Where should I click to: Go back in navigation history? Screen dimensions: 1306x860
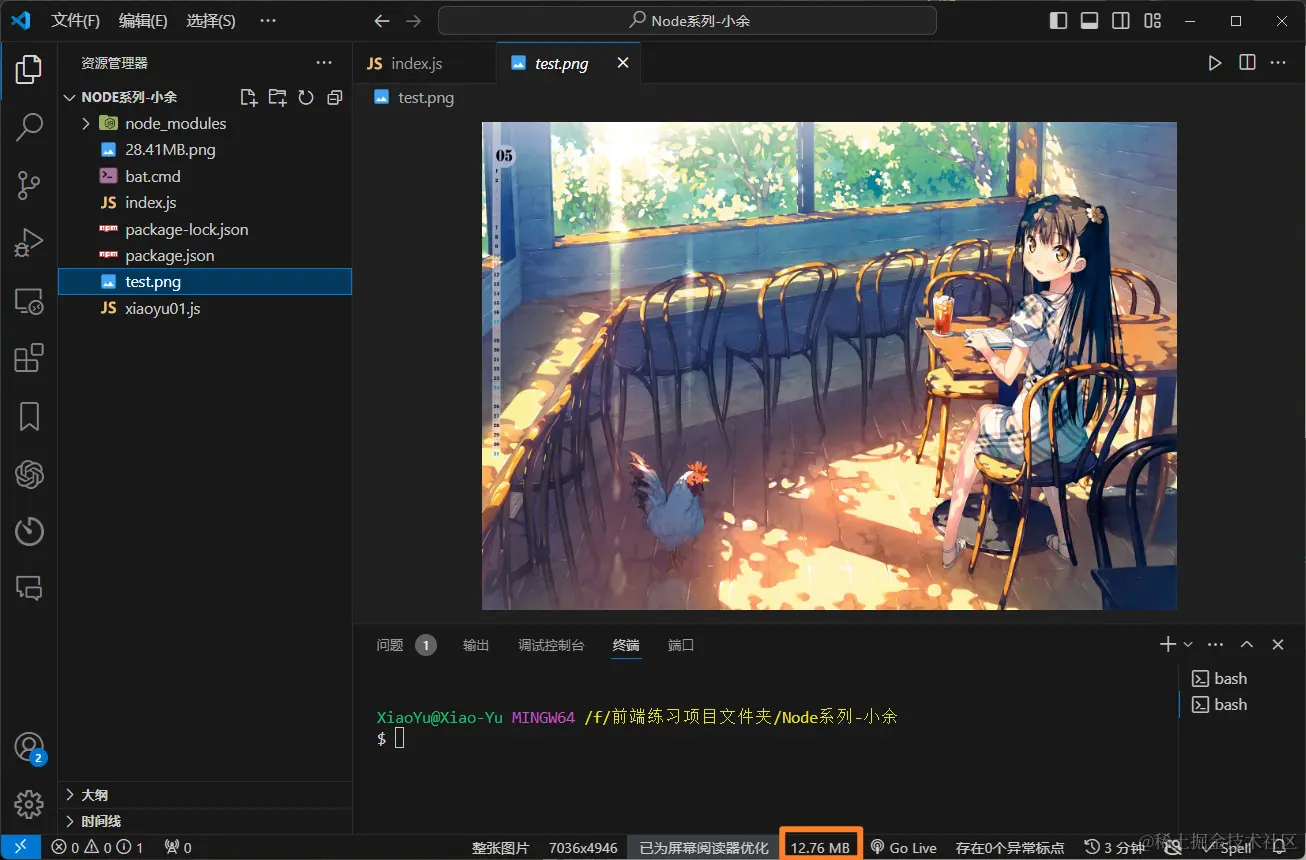tap(381, 20)
